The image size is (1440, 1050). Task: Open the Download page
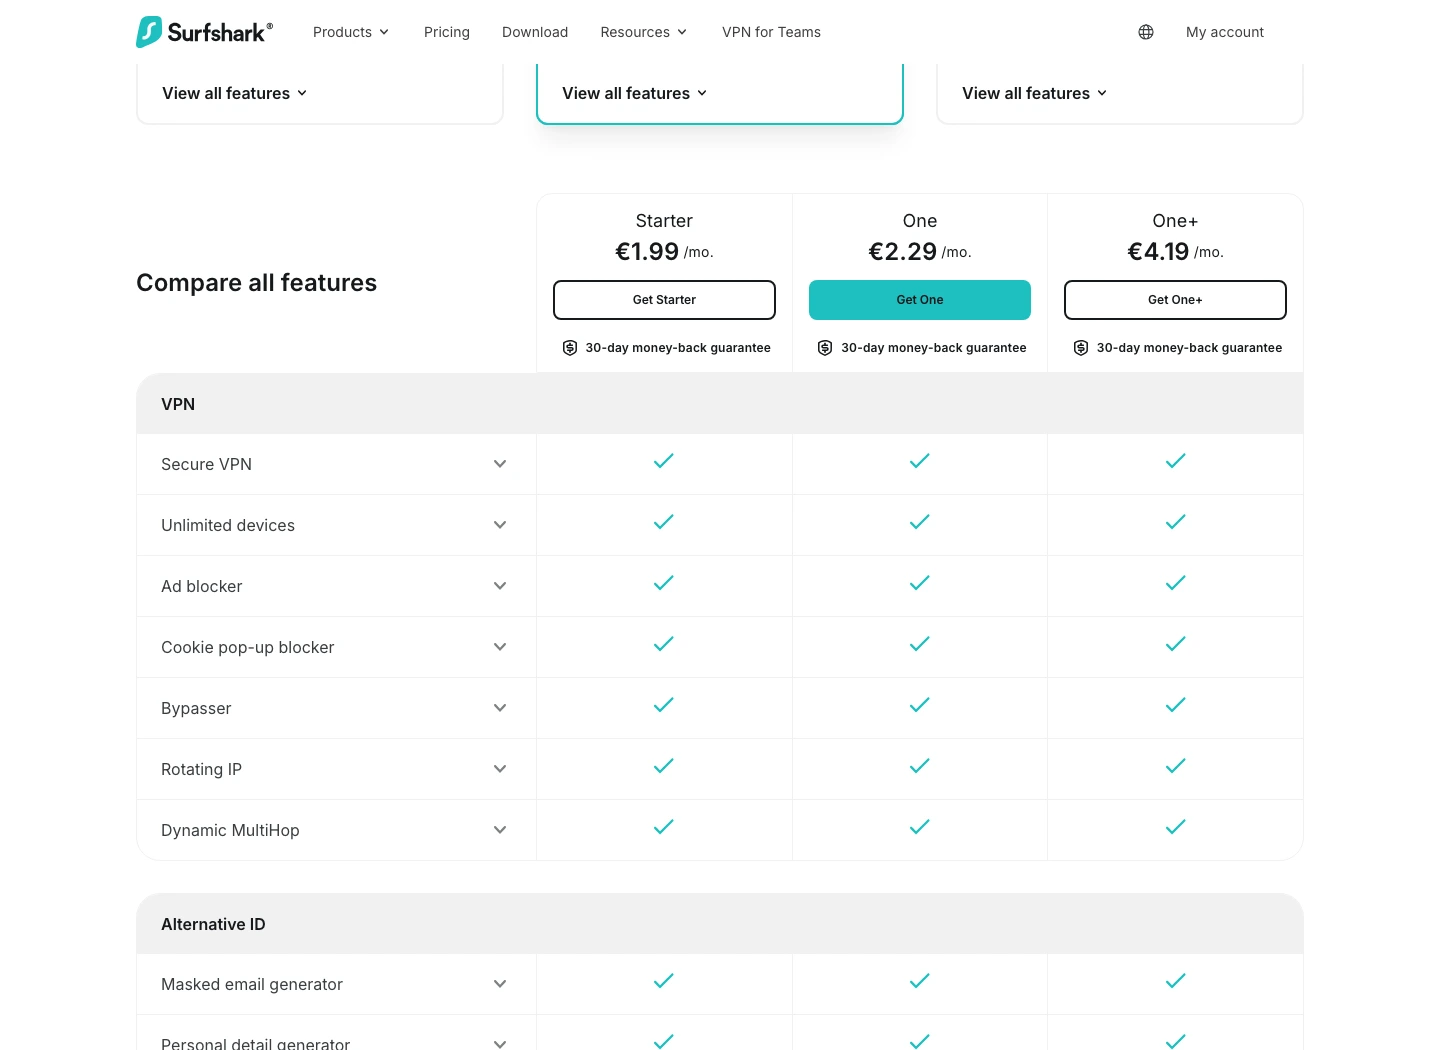click(535, 32)
